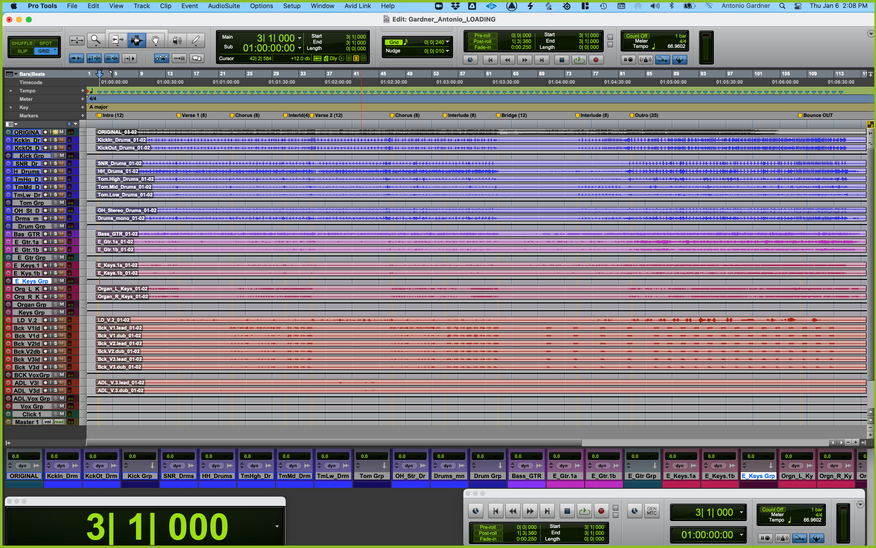876x548 pixels.
Task: Select the Trim tool
Action: 116,40
